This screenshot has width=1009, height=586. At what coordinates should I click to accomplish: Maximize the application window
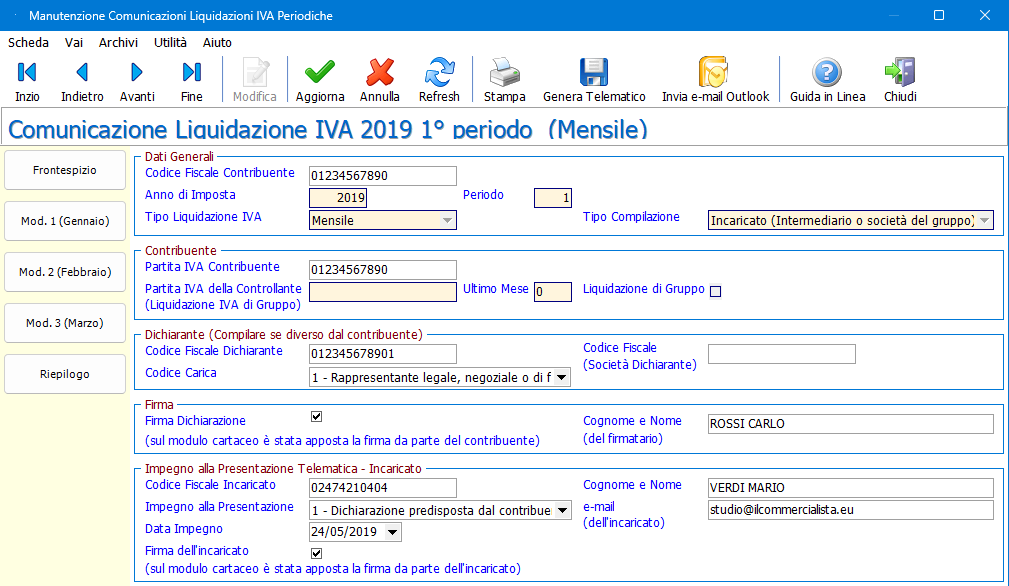click(939, 15)
